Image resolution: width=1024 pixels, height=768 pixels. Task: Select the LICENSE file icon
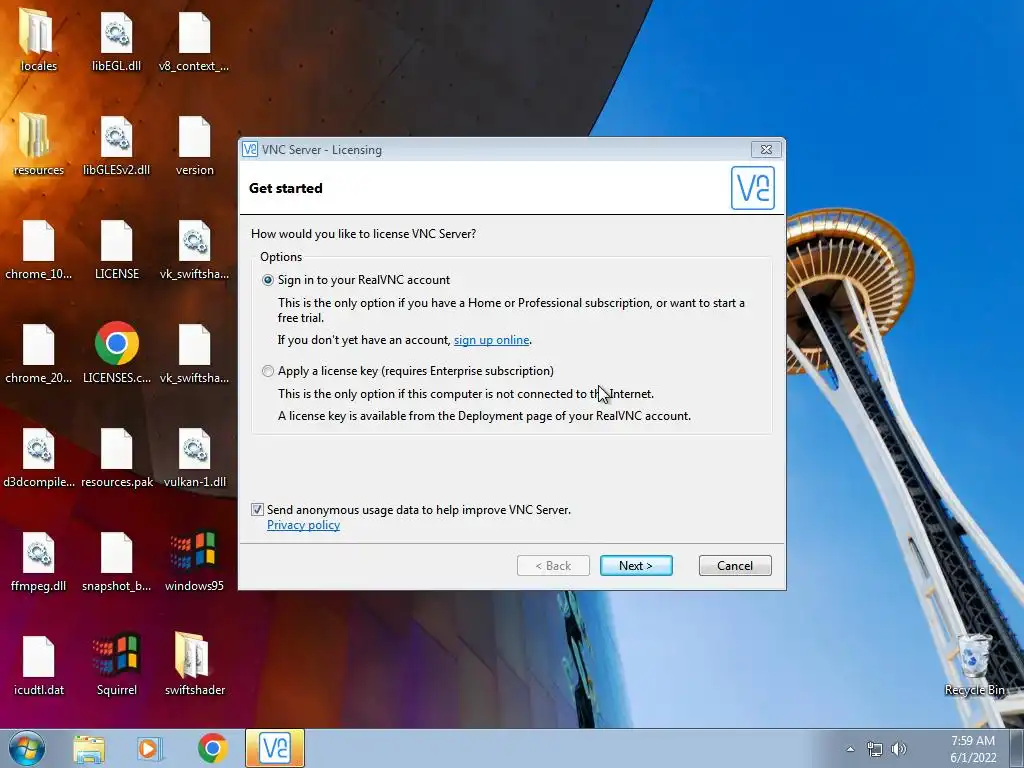click(x=116, y=240)
